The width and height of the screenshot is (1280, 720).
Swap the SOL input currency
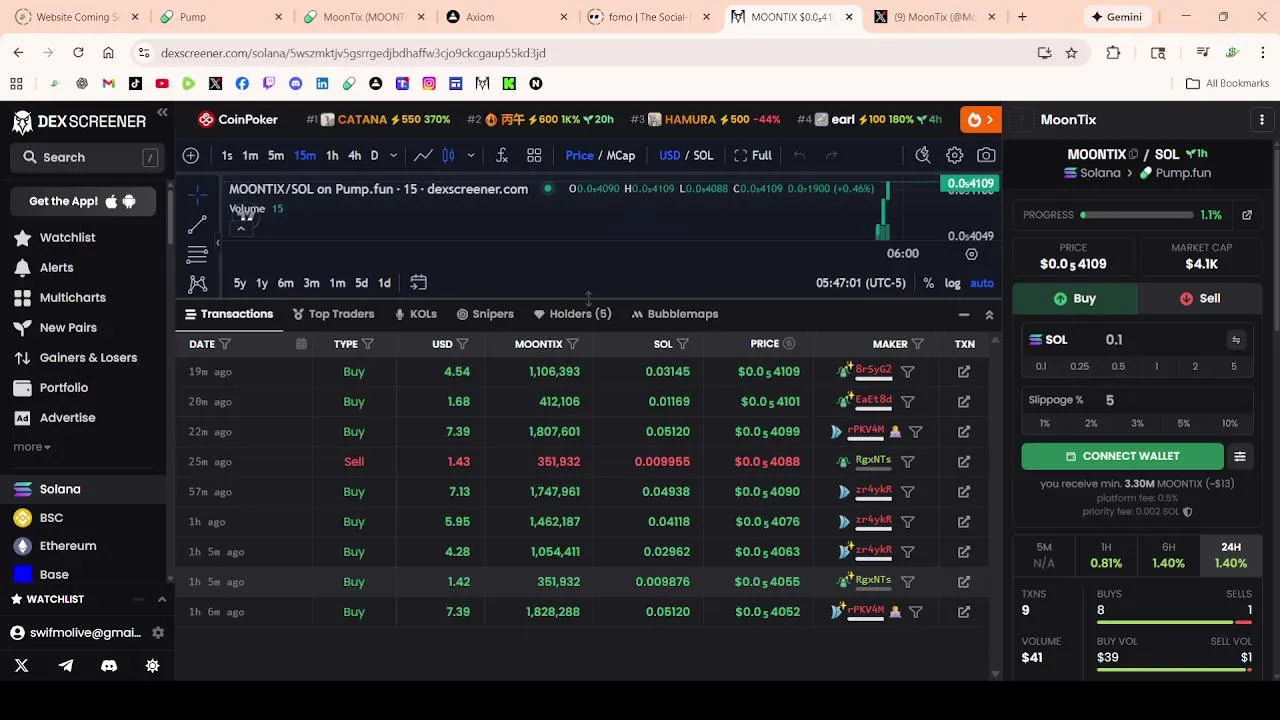(x=1236, y=340)
